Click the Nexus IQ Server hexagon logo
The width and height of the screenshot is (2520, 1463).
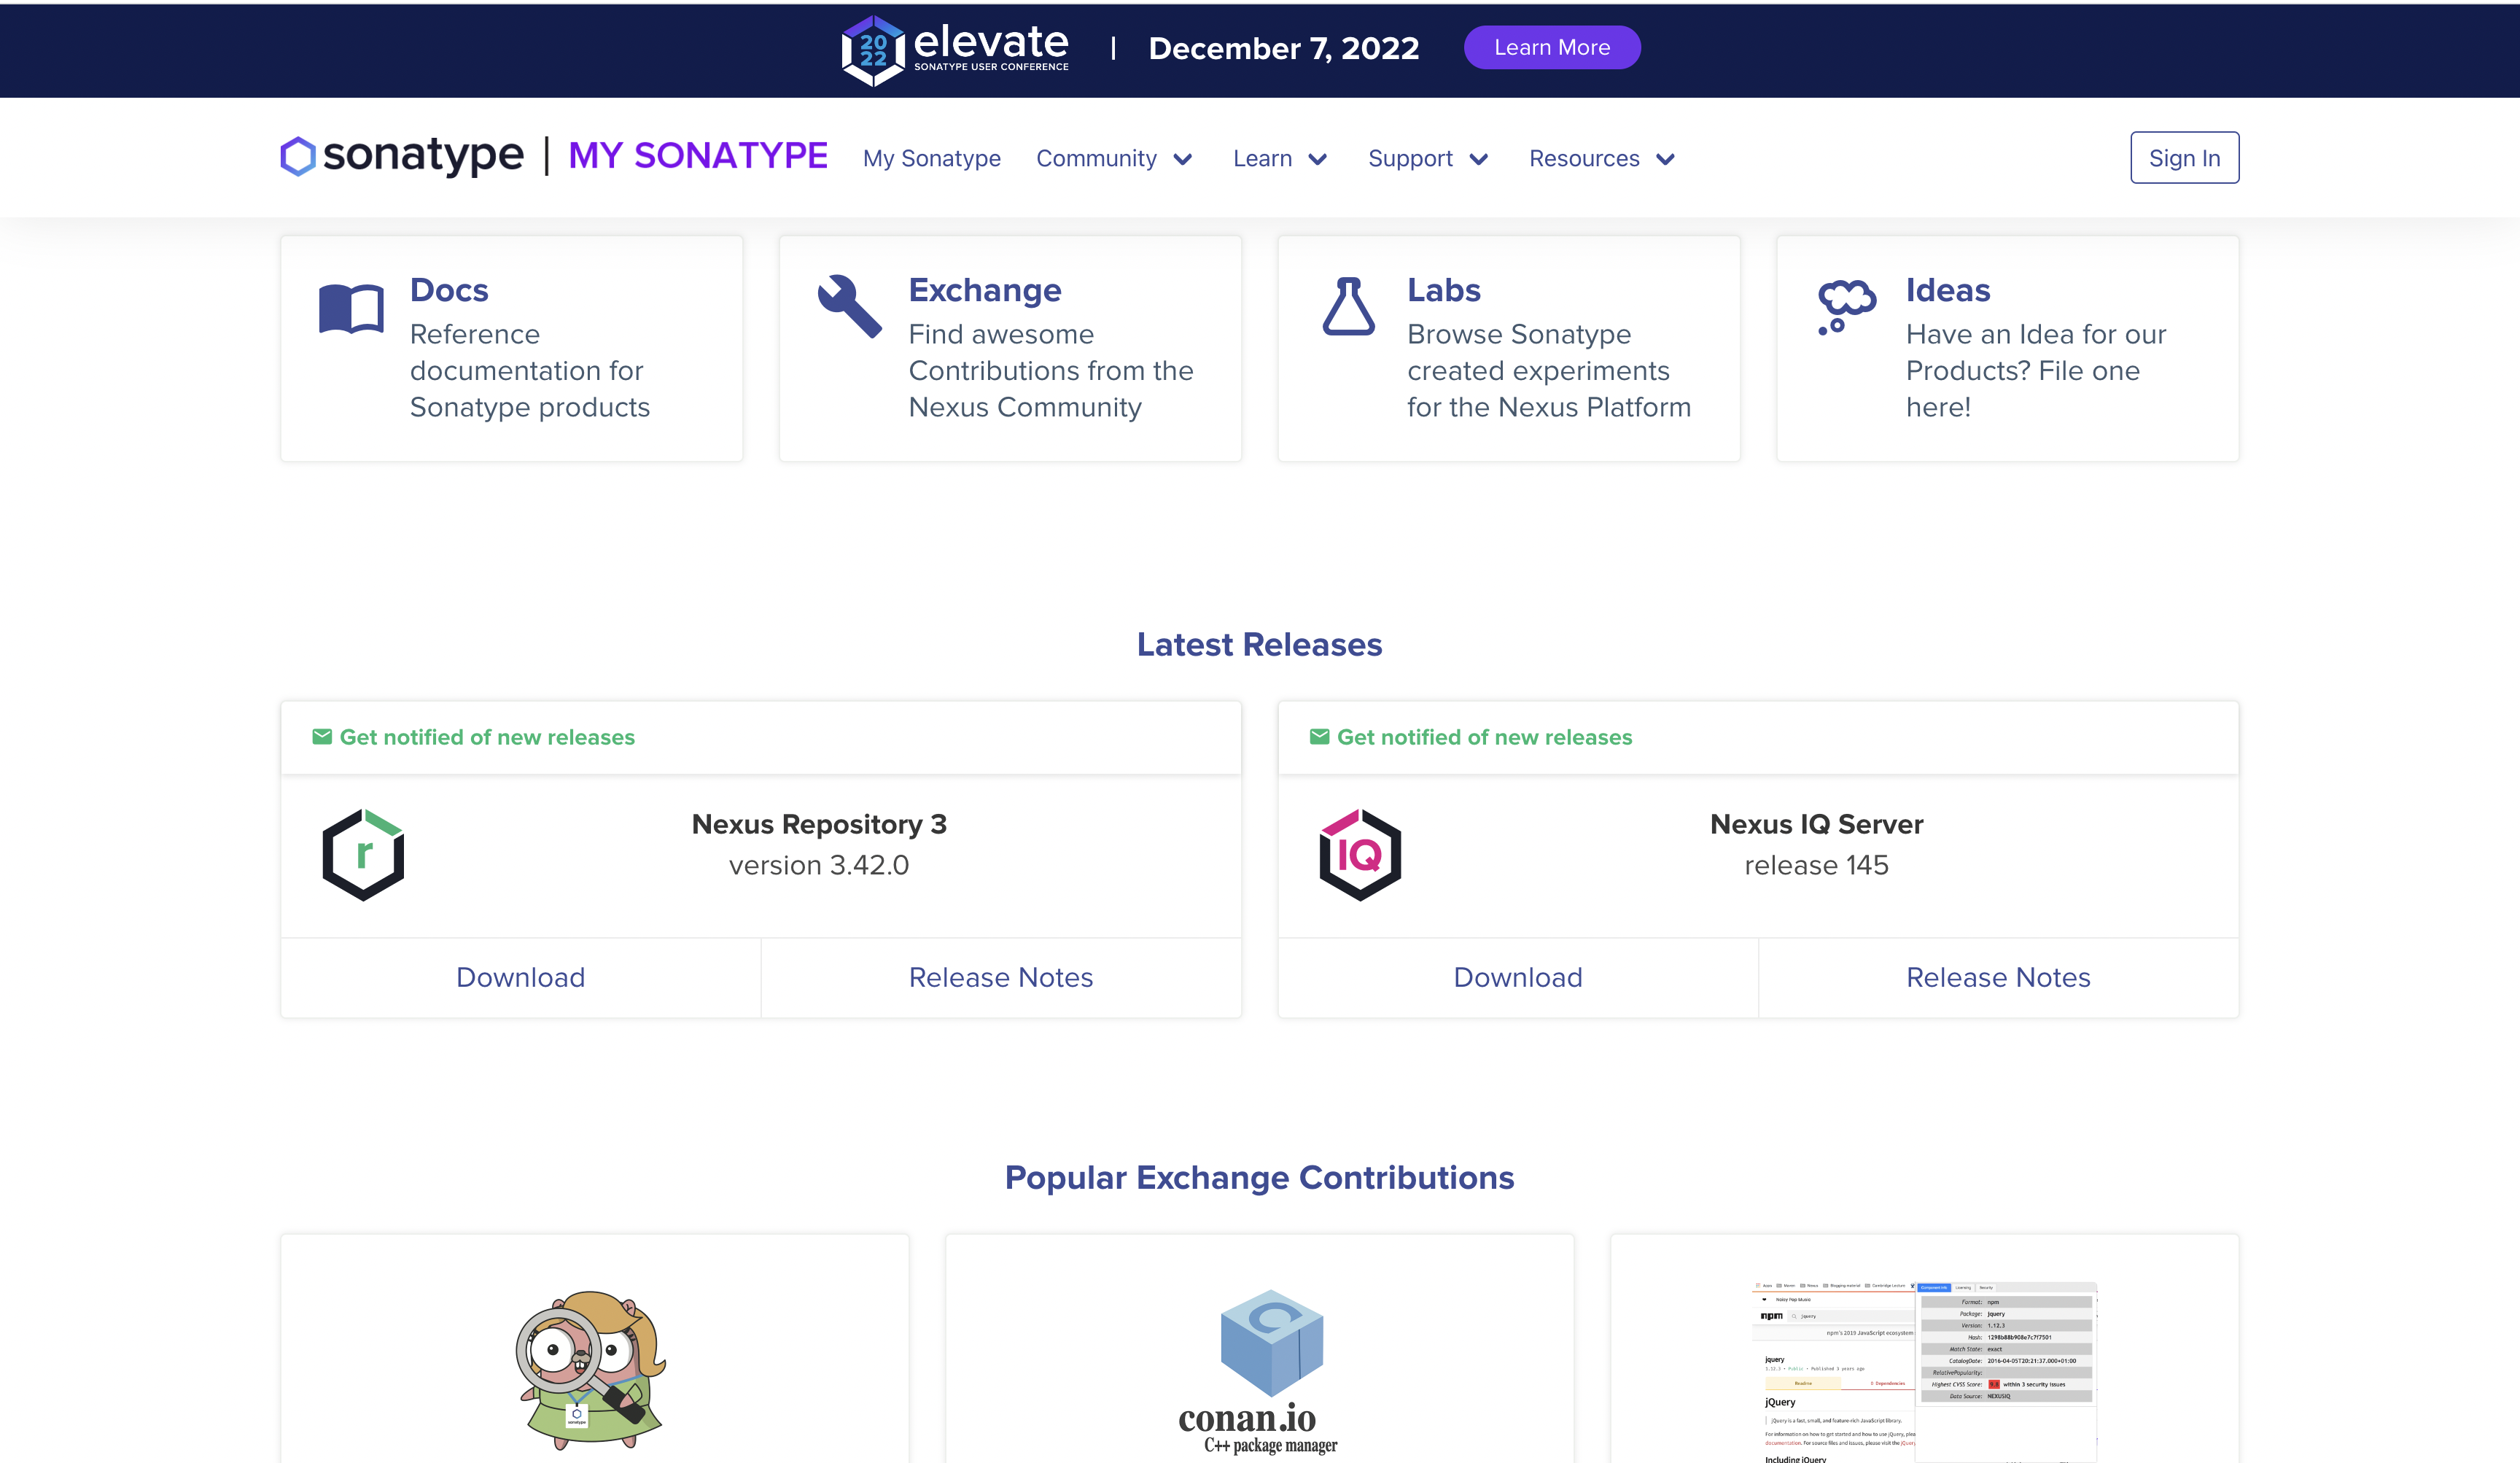point(1360,855)
